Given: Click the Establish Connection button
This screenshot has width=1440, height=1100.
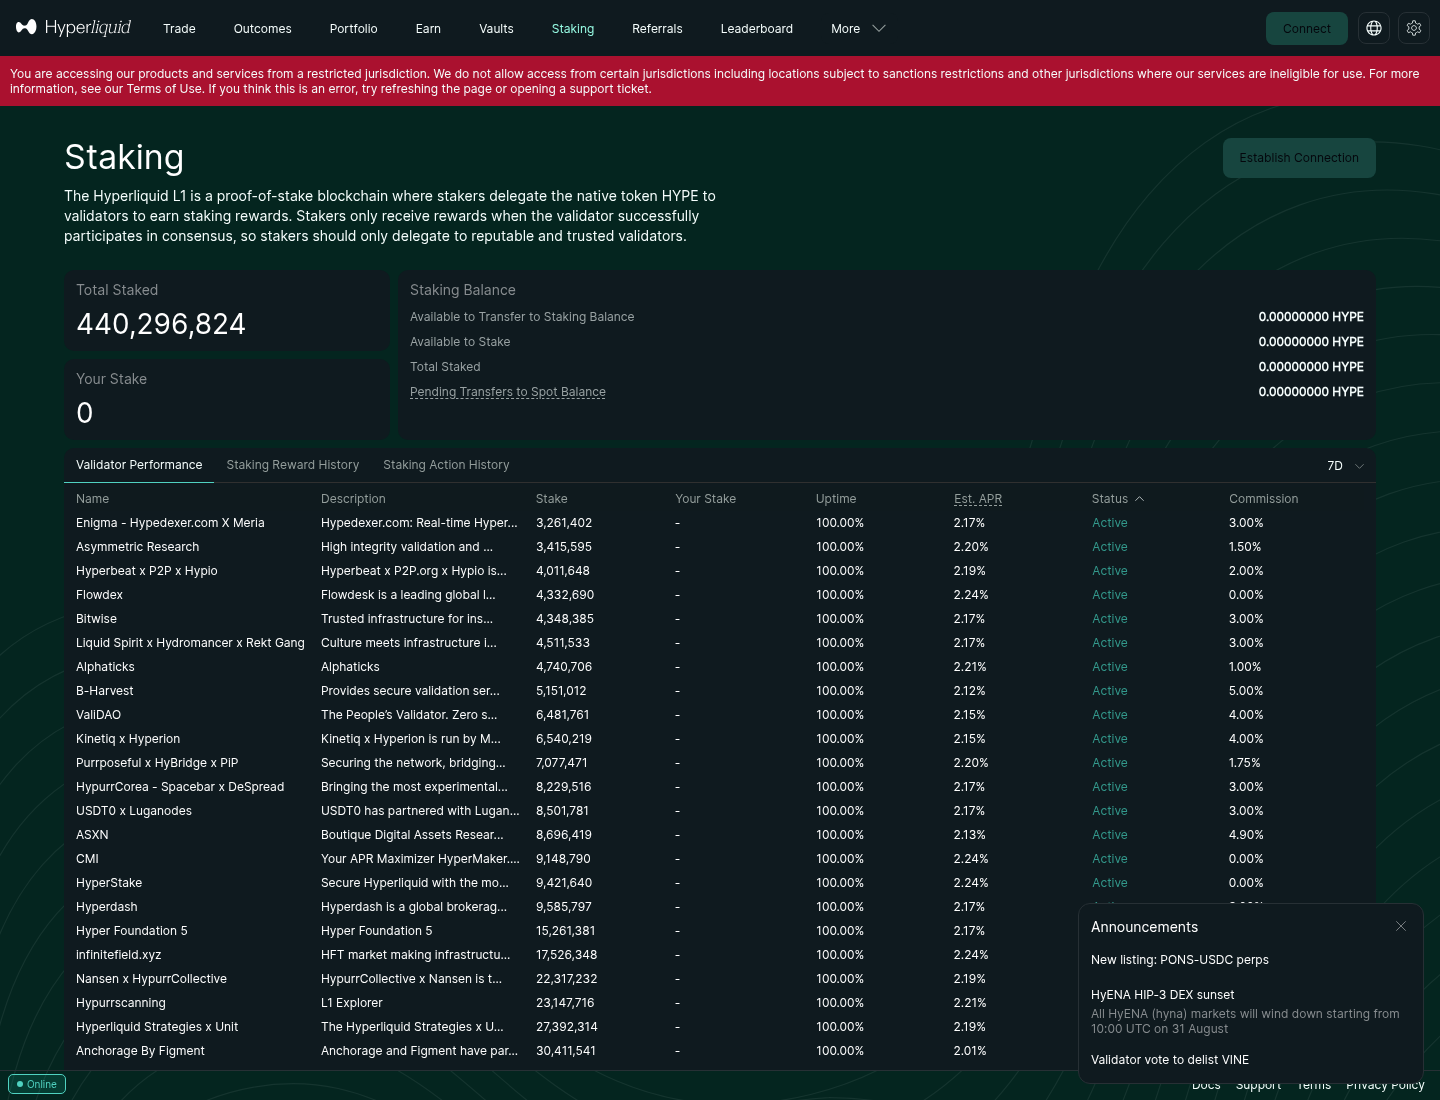Looking at the screenshot, I should 1299,158.
